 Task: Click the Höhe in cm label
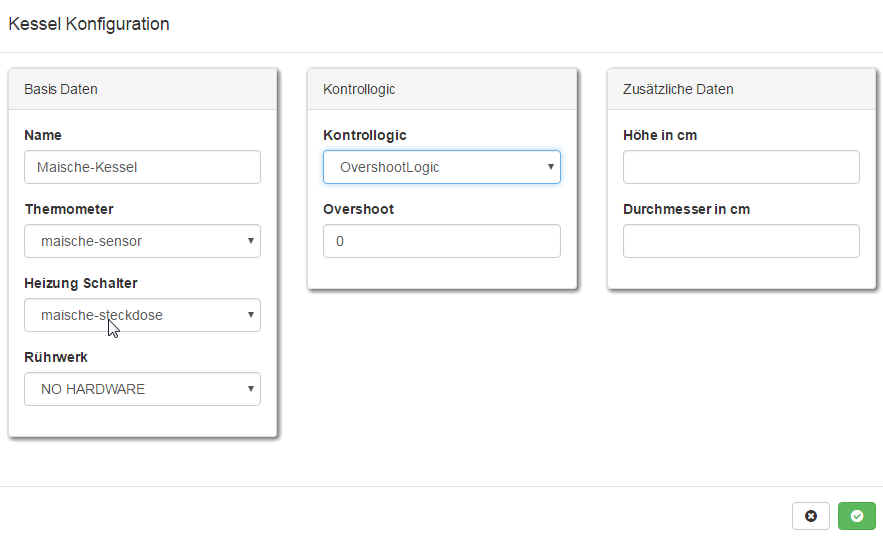[x=660, y=135]
